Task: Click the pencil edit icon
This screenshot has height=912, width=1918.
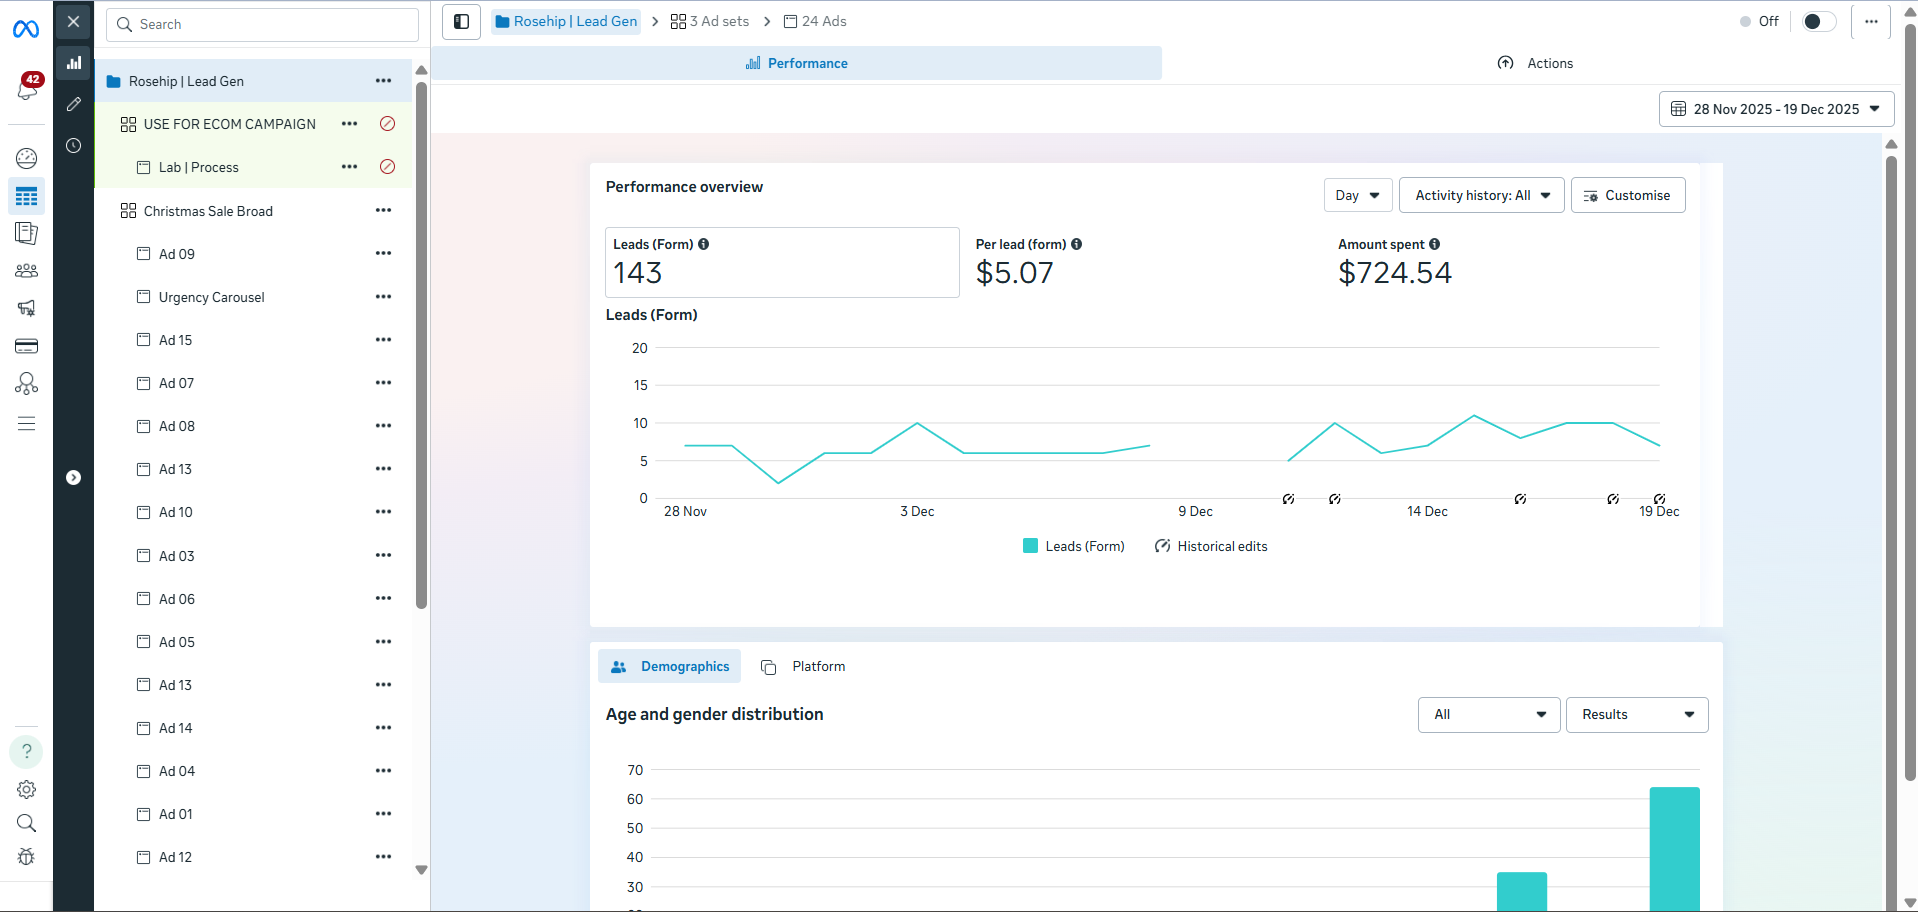Action: click(73, 104)
